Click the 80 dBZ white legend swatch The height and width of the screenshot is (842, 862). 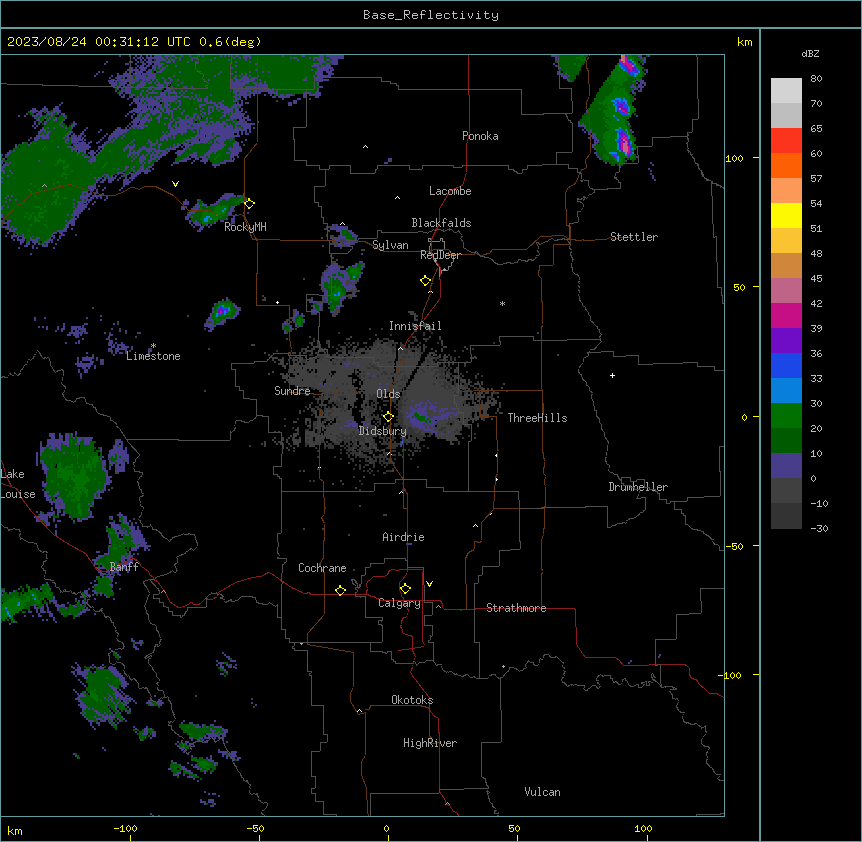(x=786, y=91)
